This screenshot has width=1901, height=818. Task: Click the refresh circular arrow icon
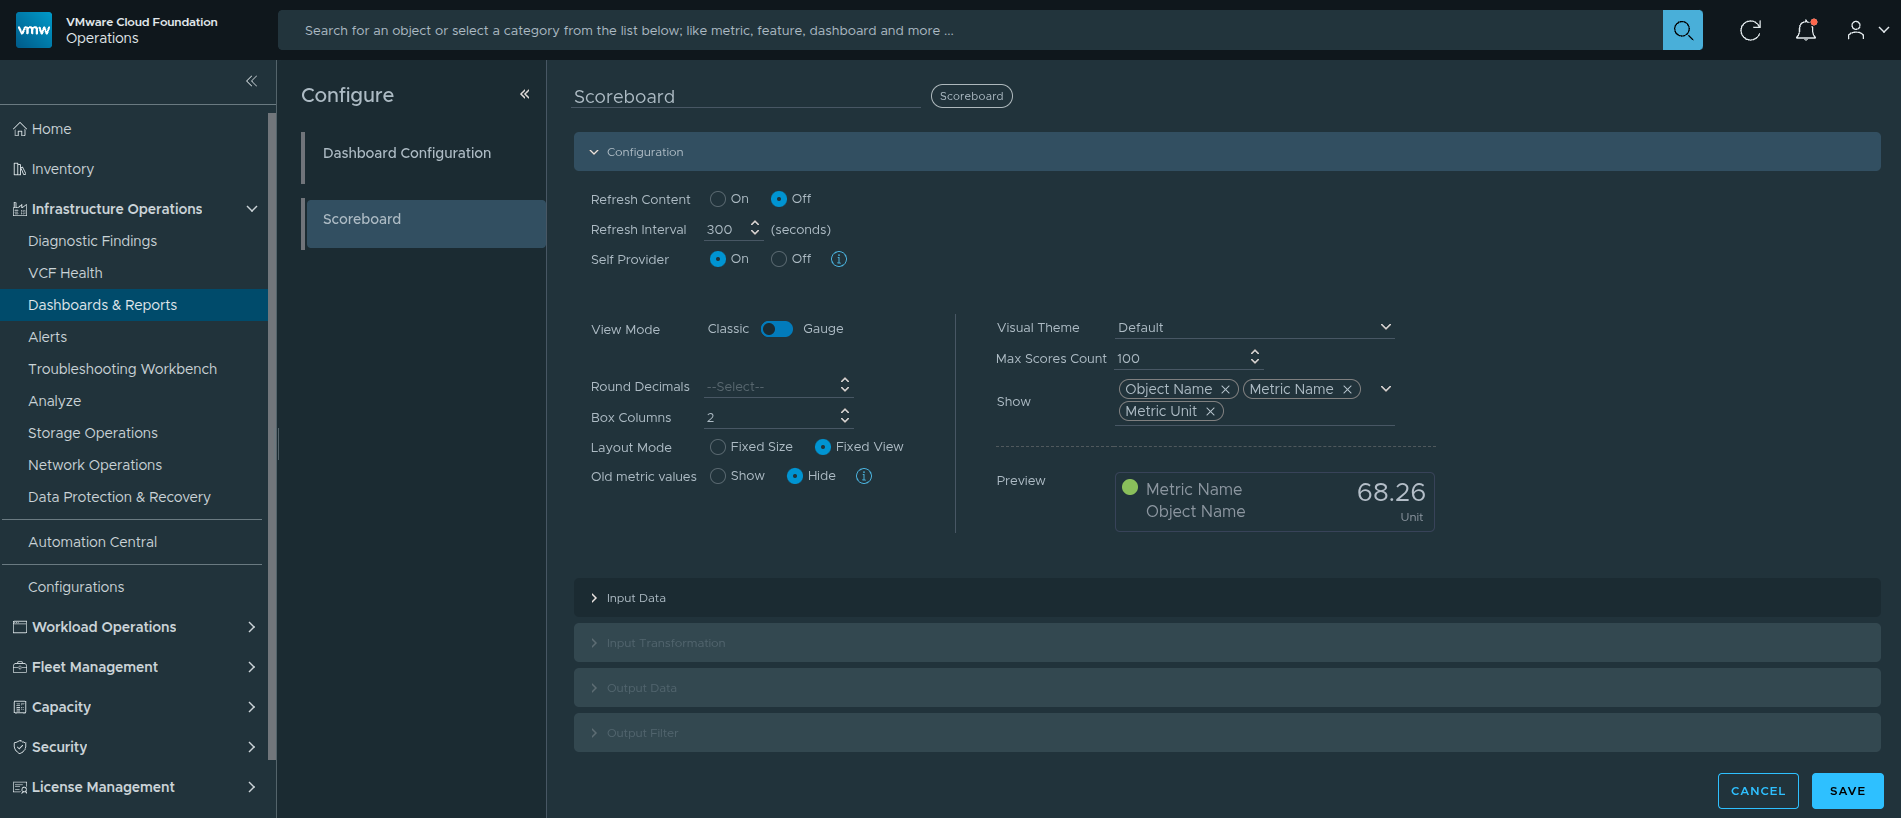[1750, 30]
